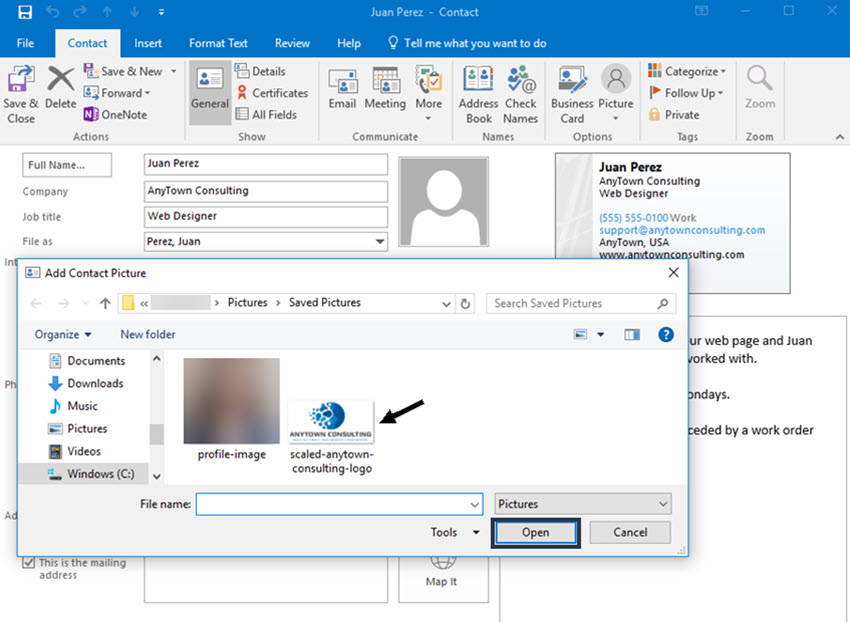Click the Save icon in title bar
Screen dimensions: 850x622
coord(25,12)
